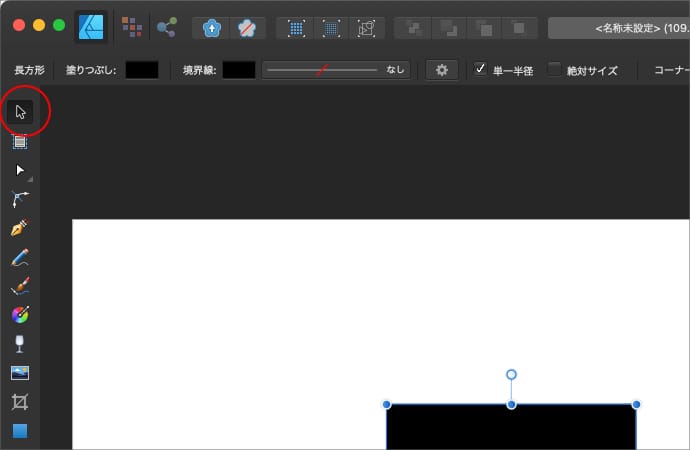Select the blue Rectangle shape tool
690x450 pixels.
(x=20, y=431)
